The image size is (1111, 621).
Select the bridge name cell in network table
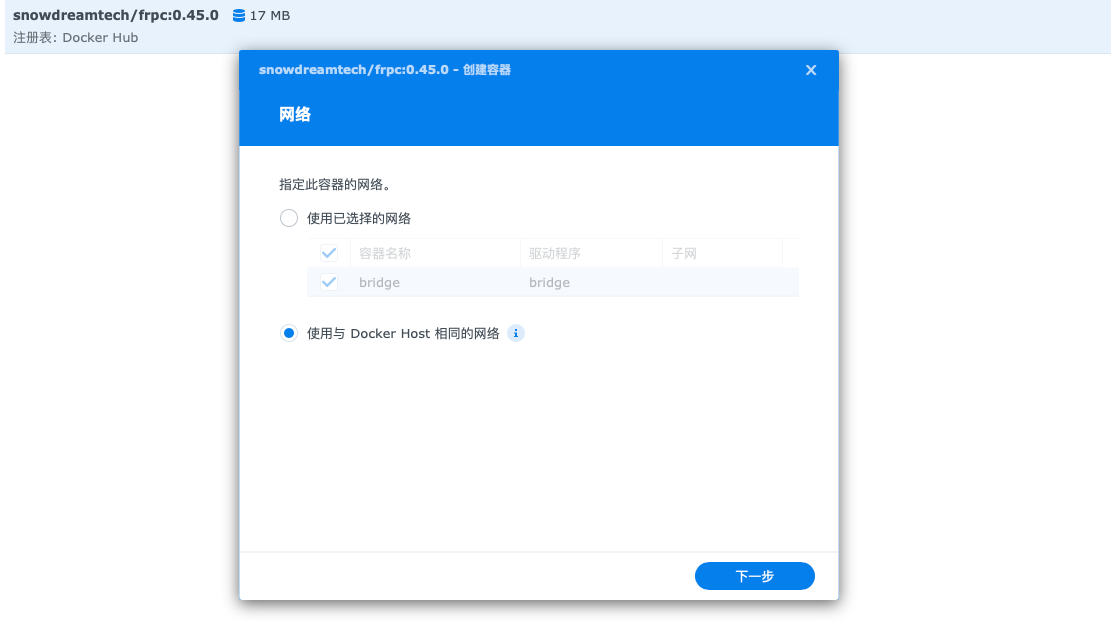point(380,283)
